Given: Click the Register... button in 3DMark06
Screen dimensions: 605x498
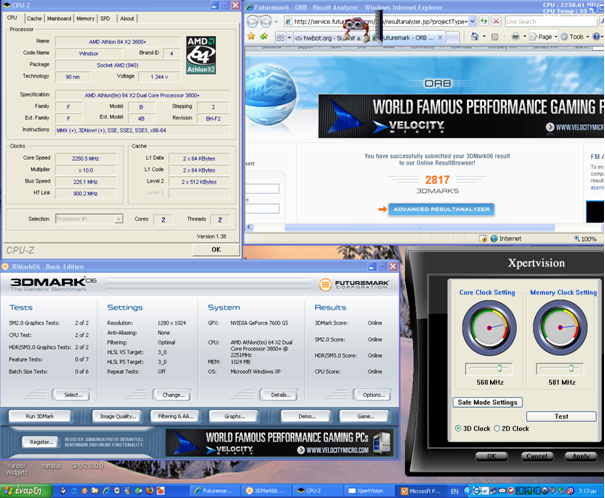Looking at the screenshot, I should click(x=40, y=442).
